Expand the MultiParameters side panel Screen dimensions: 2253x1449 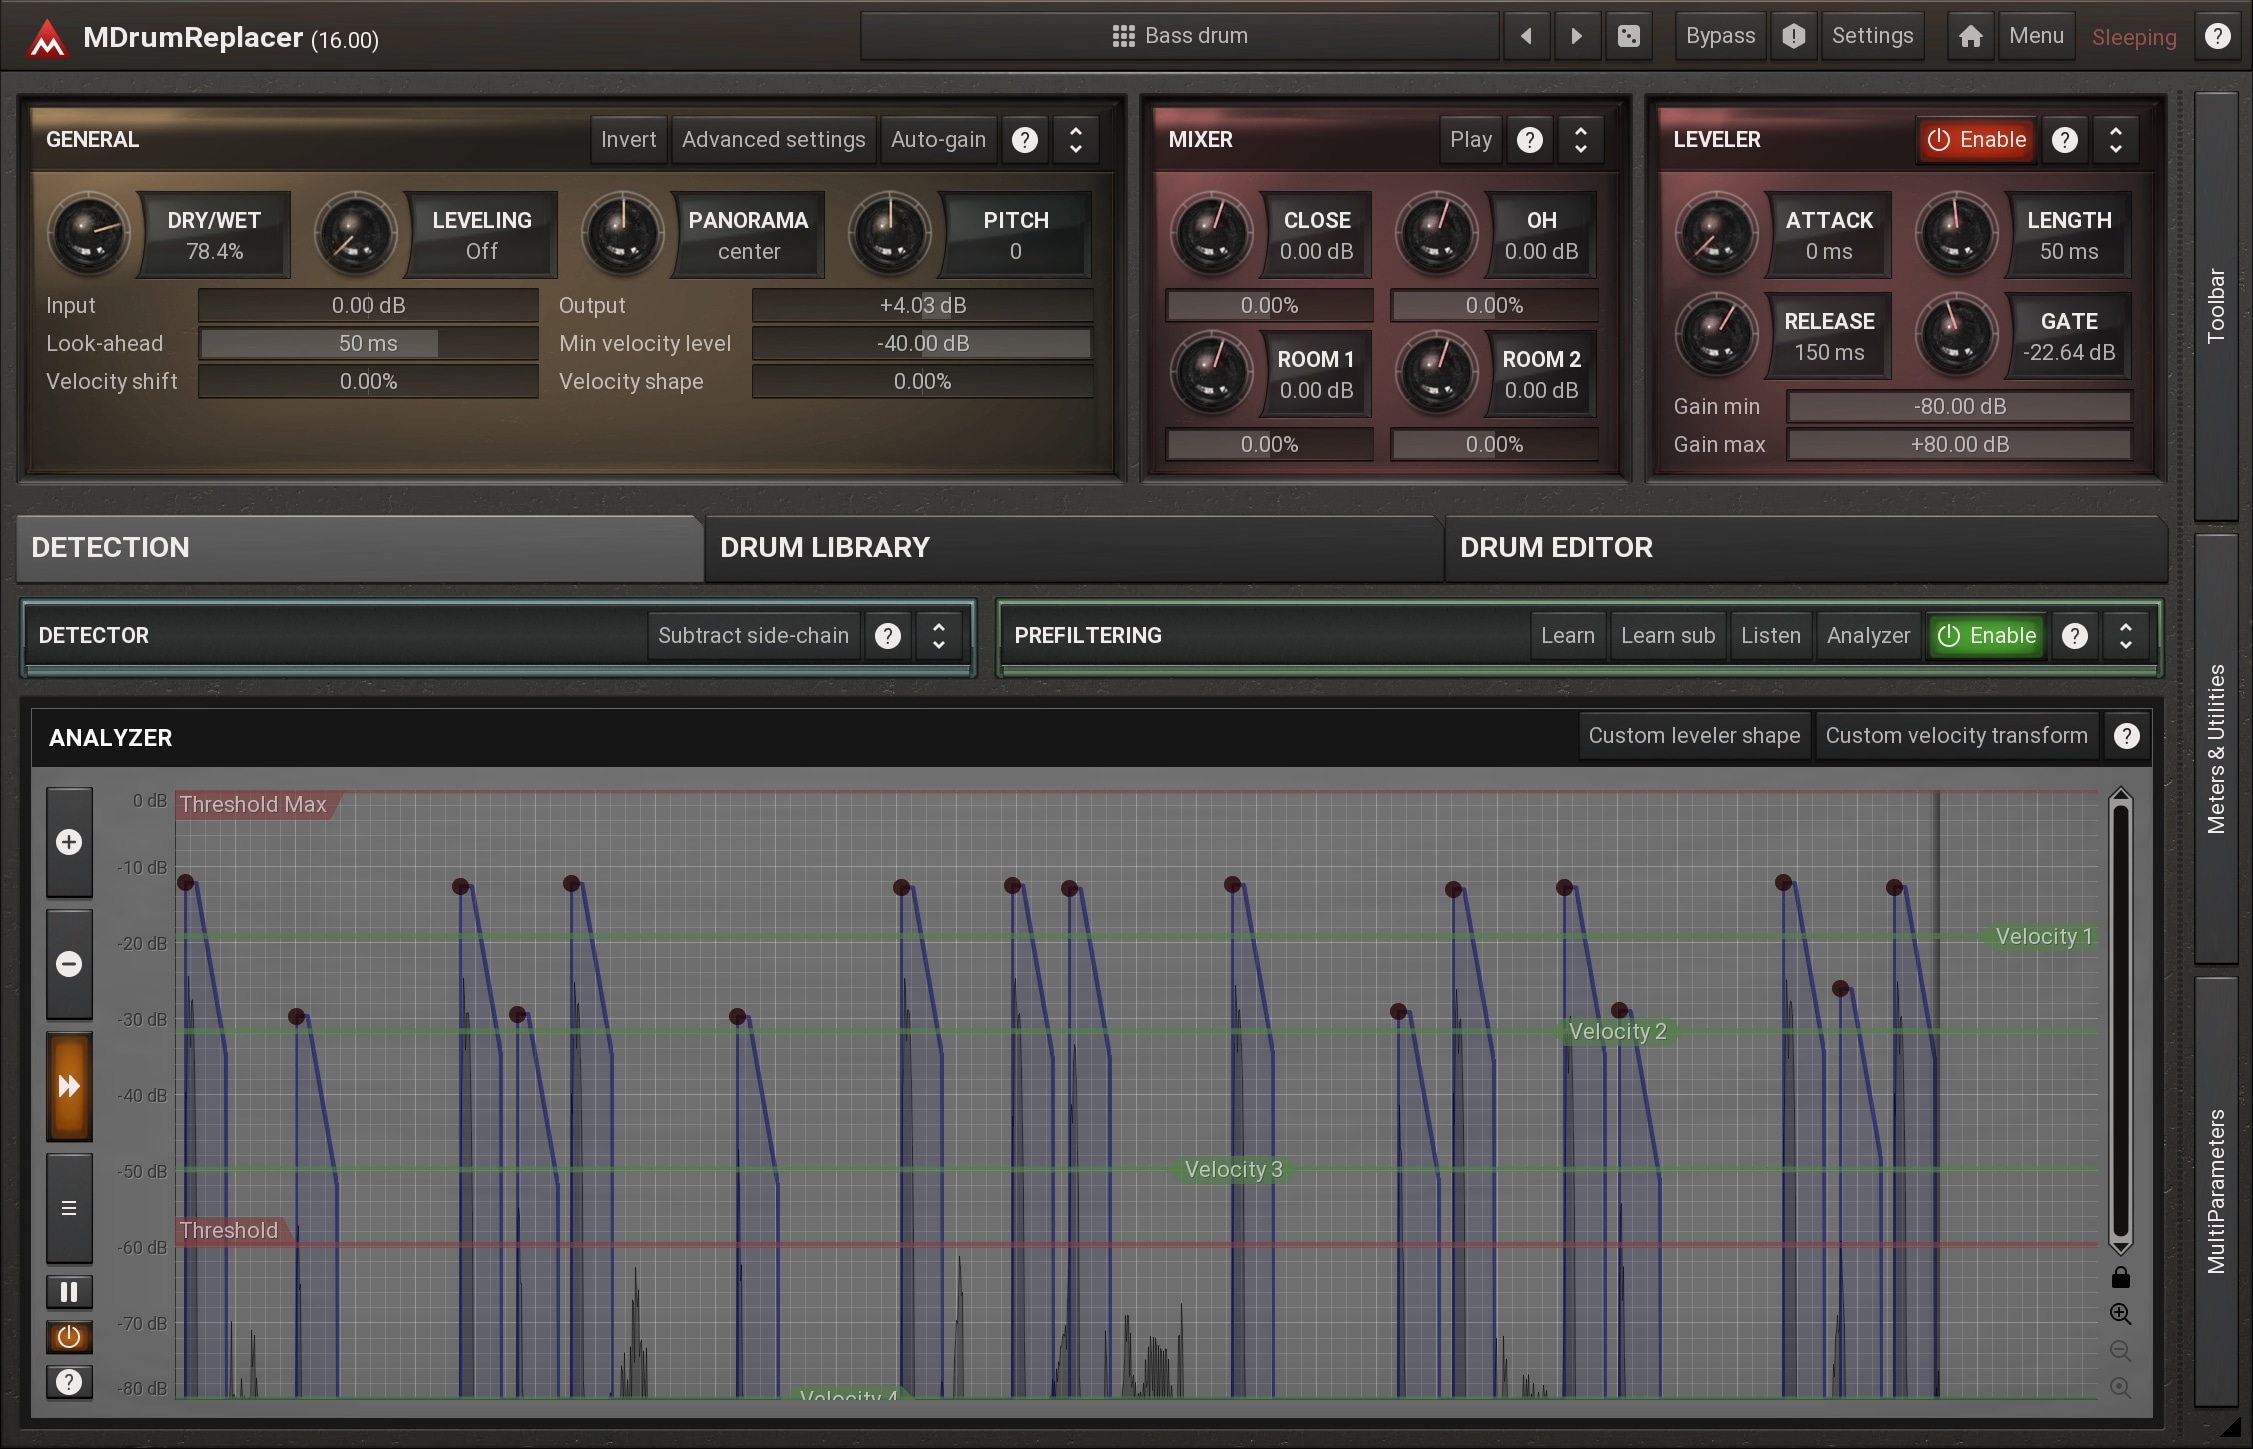tap(2216, 1192)
